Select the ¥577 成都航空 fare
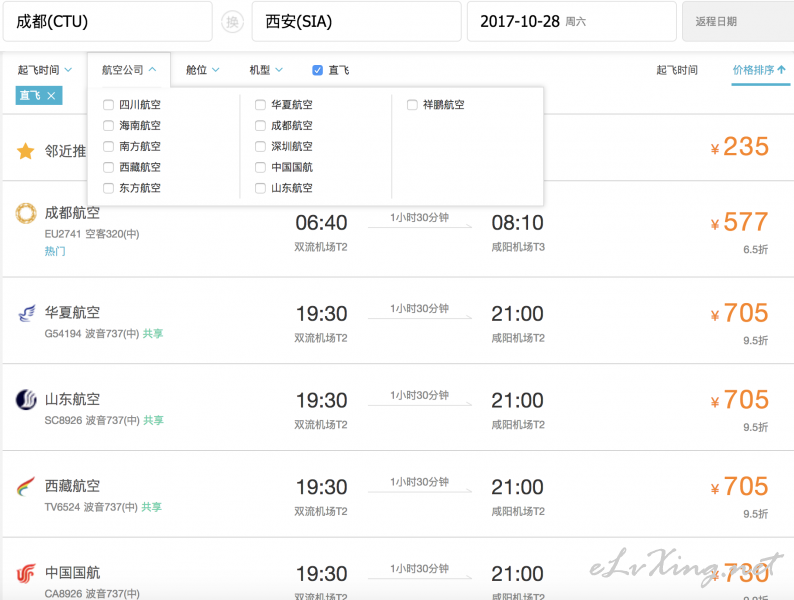The height and width of the screenshot is (600, 794). [740, 222]
